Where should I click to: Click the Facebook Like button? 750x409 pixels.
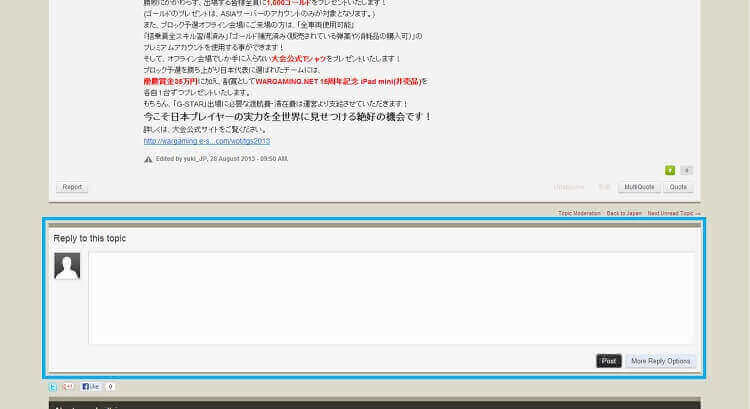pos(91,386)
